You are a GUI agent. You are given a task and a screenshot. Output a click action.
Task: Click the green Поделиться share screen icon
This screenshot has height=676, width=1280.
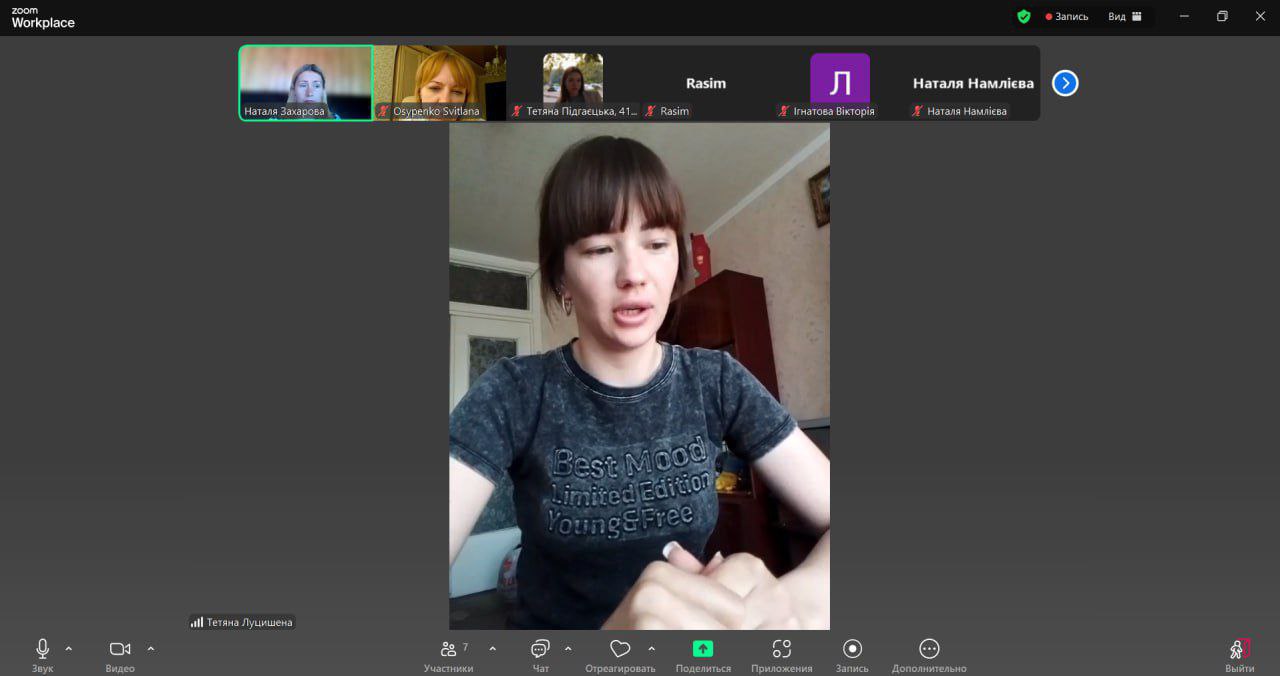[x=703, y=650]
